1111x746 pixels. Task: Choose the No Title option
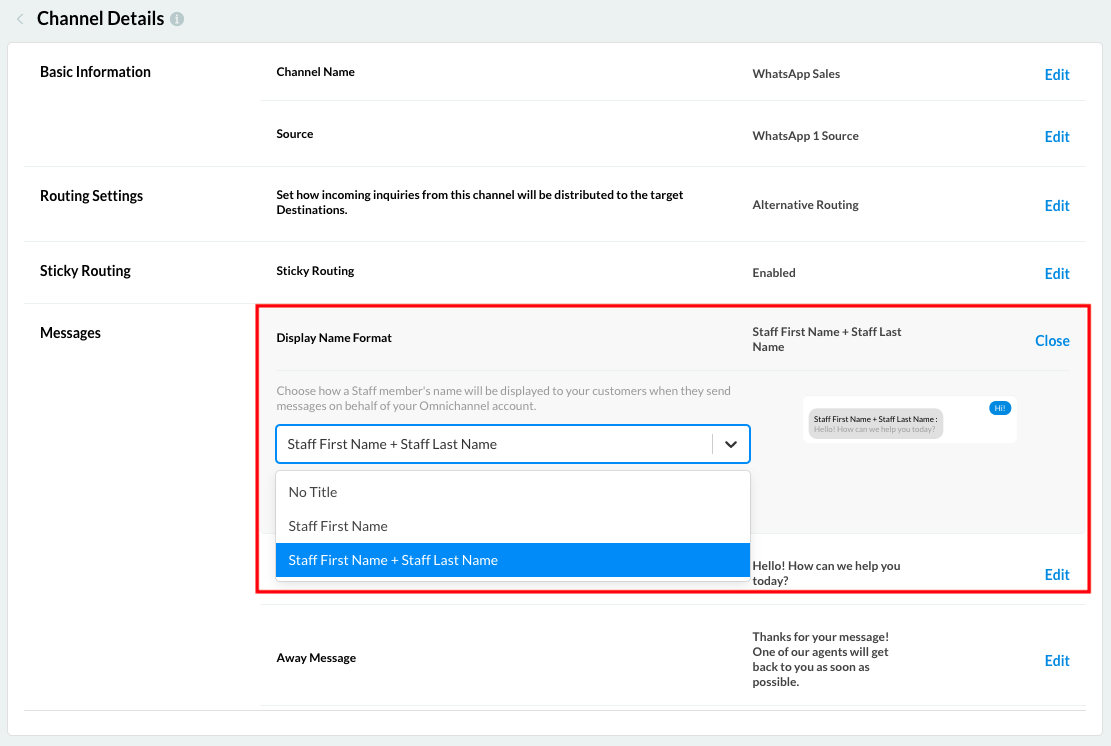pos(512,492)
